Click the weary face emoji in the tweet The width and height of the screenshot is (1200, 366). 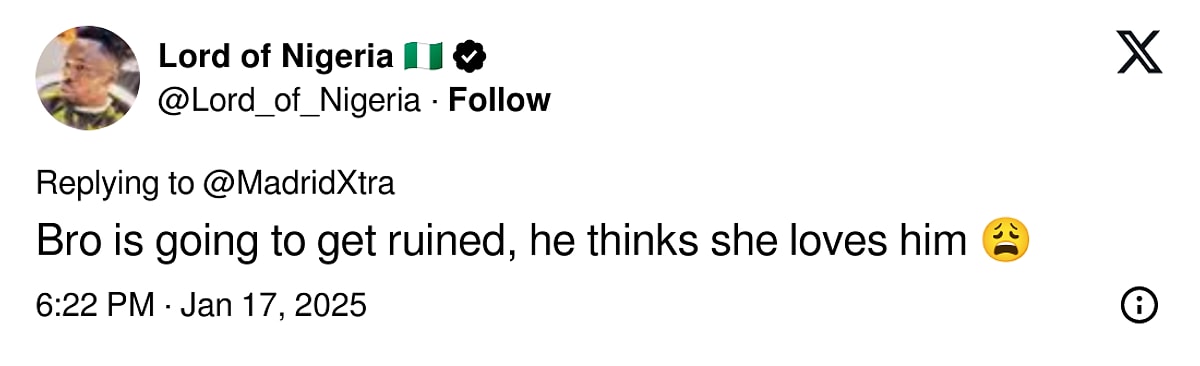pyautogui.click(x=1006, y=242)
